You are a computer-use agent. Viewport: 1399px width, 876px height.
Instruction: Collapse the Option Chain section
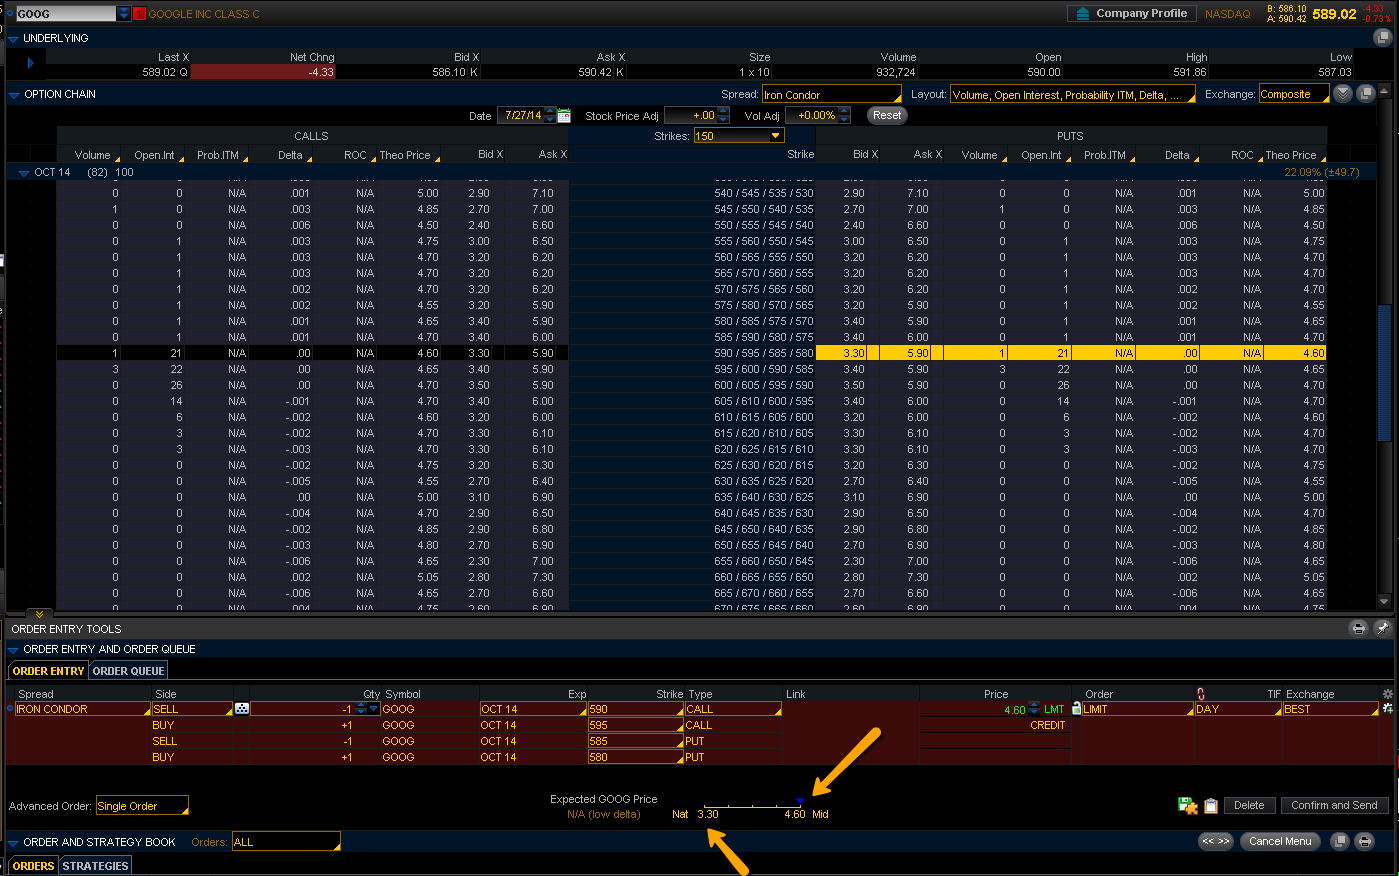pyautogui.click(x=14, y=95)
